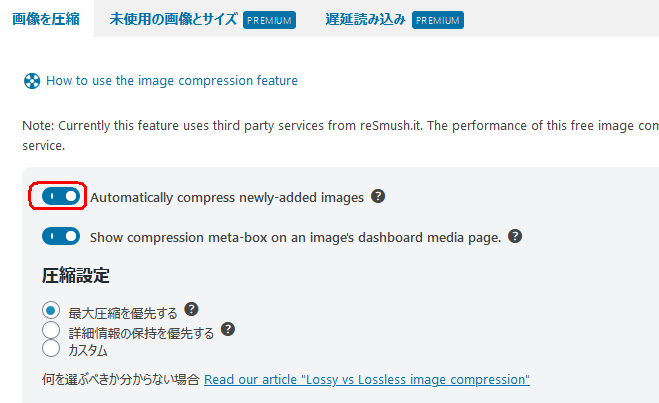Click the Automatically compress newly-added images label
The height and width of the screenshot is (403, 659).
click(x=227, y=198)
